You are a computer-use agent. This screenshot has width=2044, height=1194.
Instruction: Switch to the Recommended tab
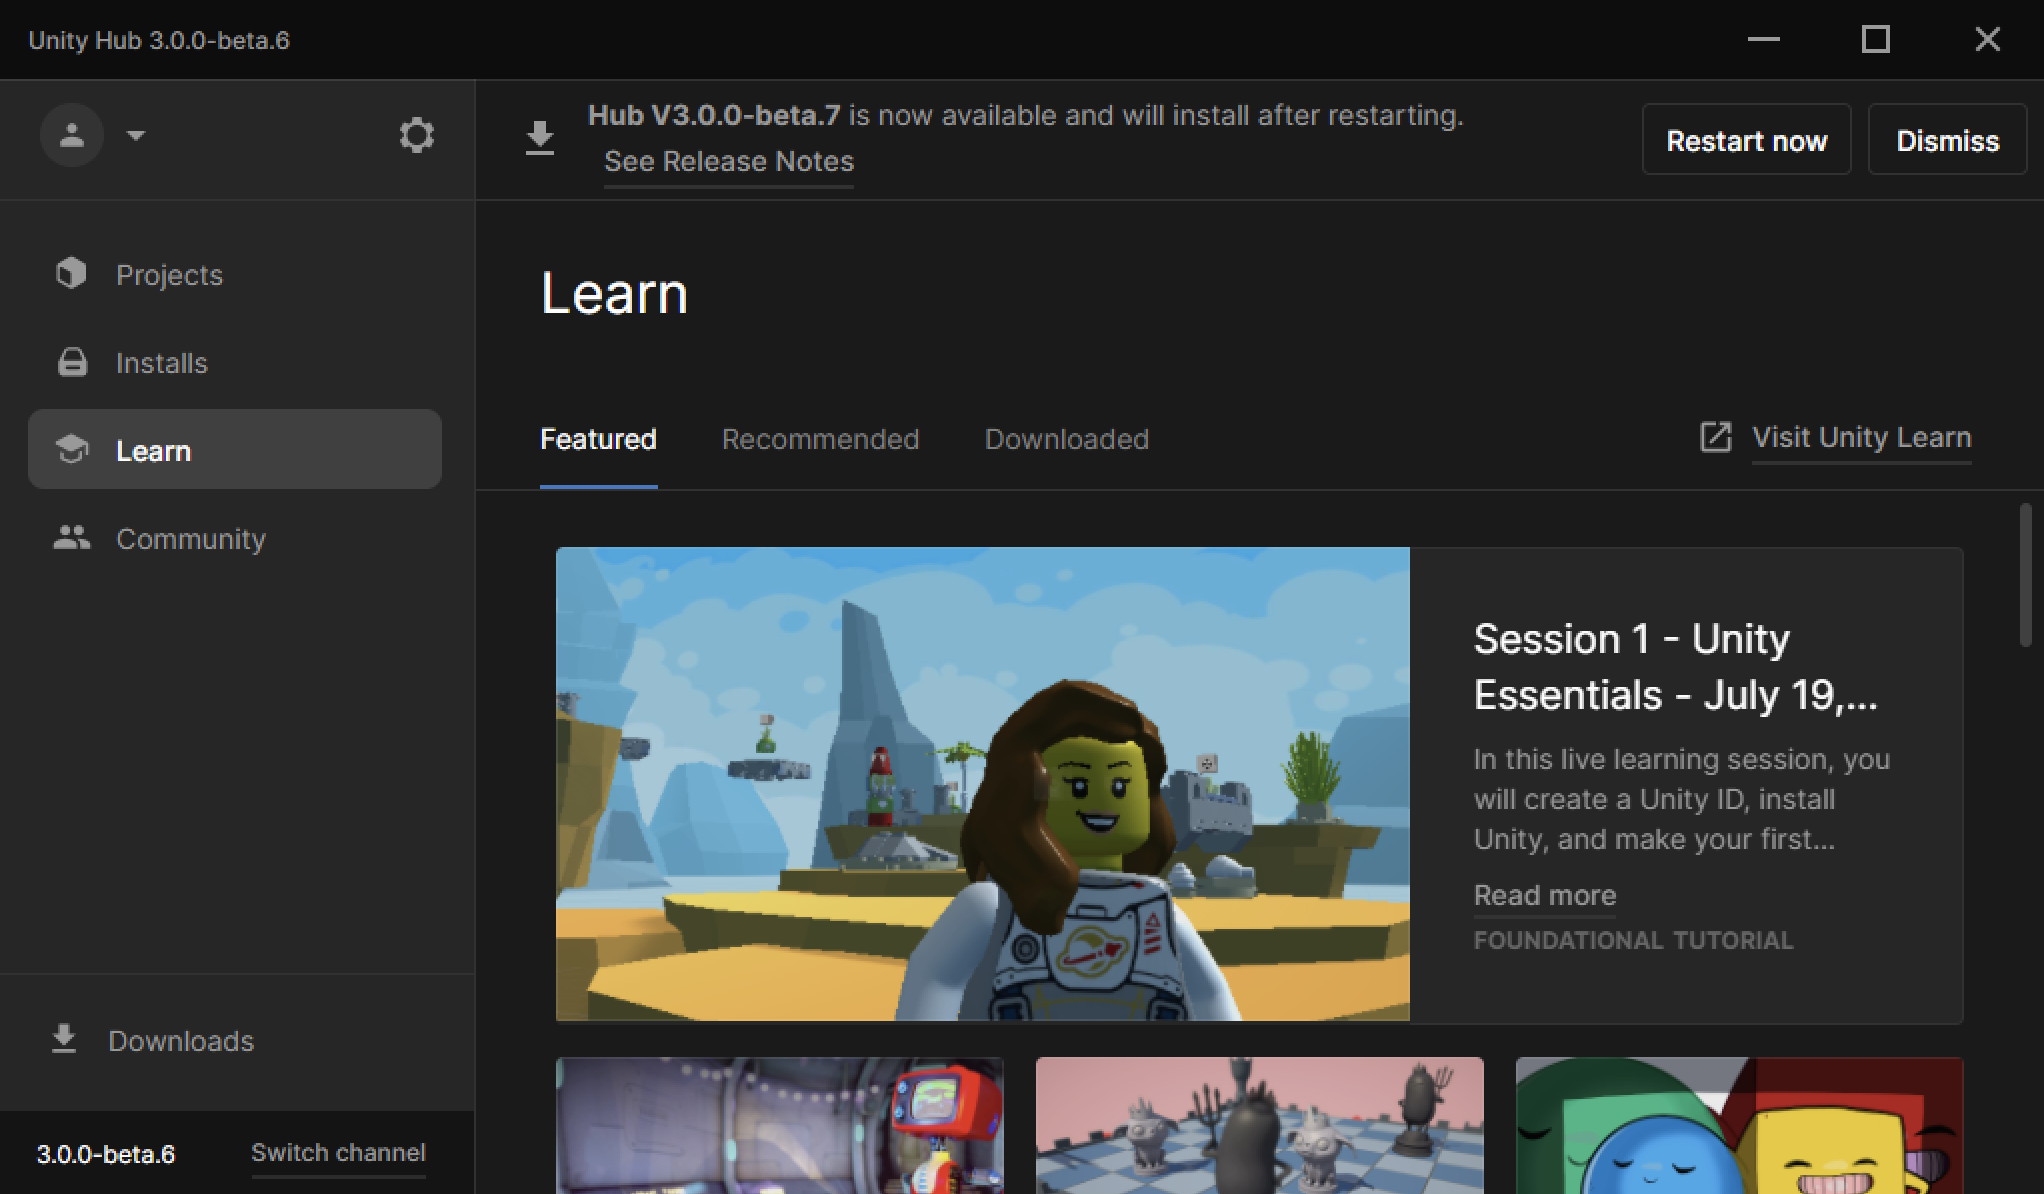pyautogui.click(x=820, y=439)
